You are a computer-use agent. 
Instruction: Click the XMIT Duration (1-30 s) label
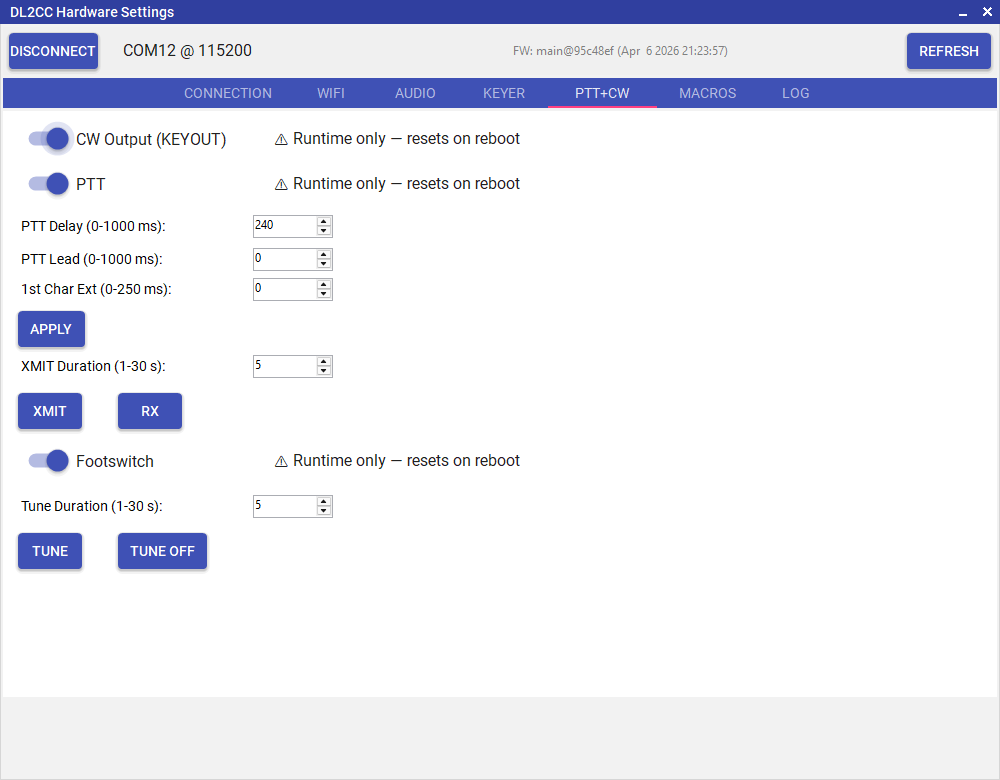(x=93, y=366)
